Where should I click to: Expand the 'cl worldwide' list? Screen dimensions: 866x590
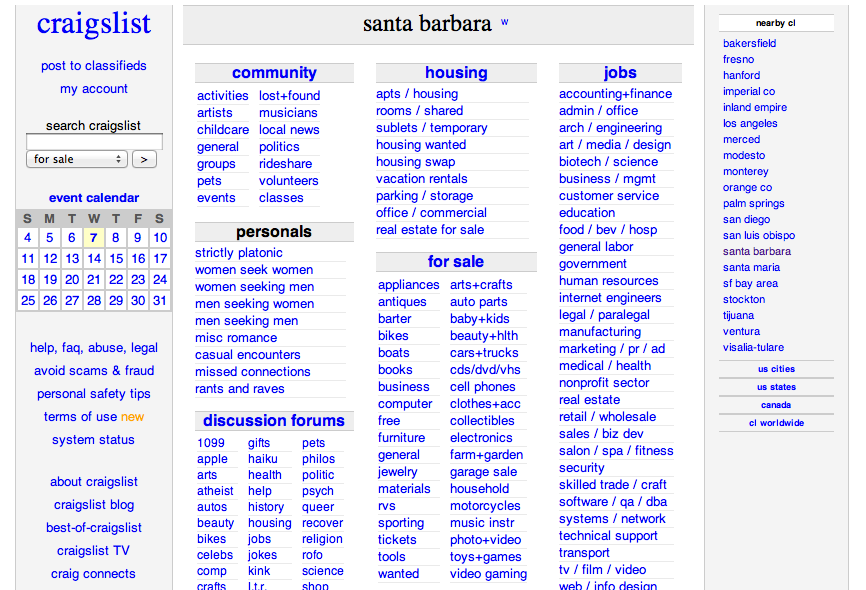point(777,423)
